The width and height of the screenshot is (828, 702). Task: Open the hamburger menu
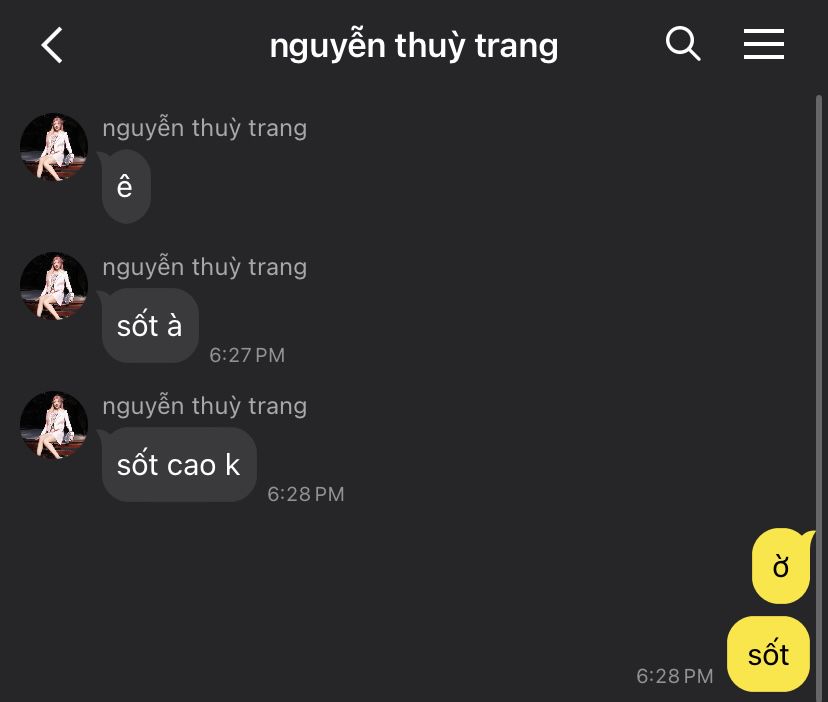point(764,44)
